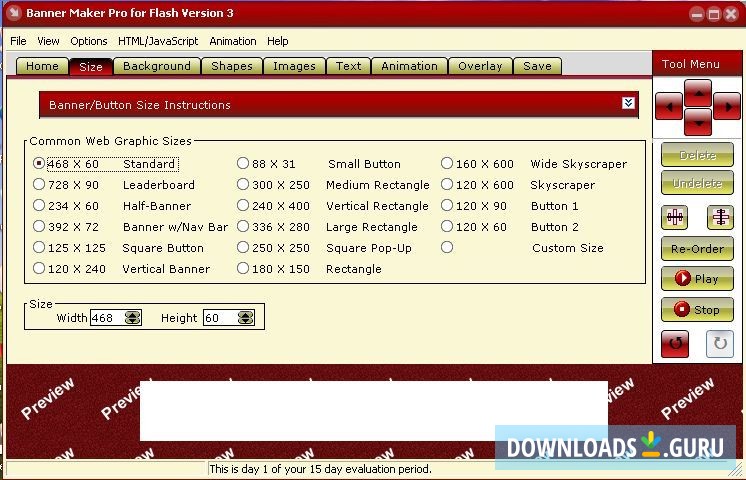Image resolution: width=746 pixels, height=480 pixels.
Task: Open the HTML/JavaScript menu
Action: (x=158, y=41)
